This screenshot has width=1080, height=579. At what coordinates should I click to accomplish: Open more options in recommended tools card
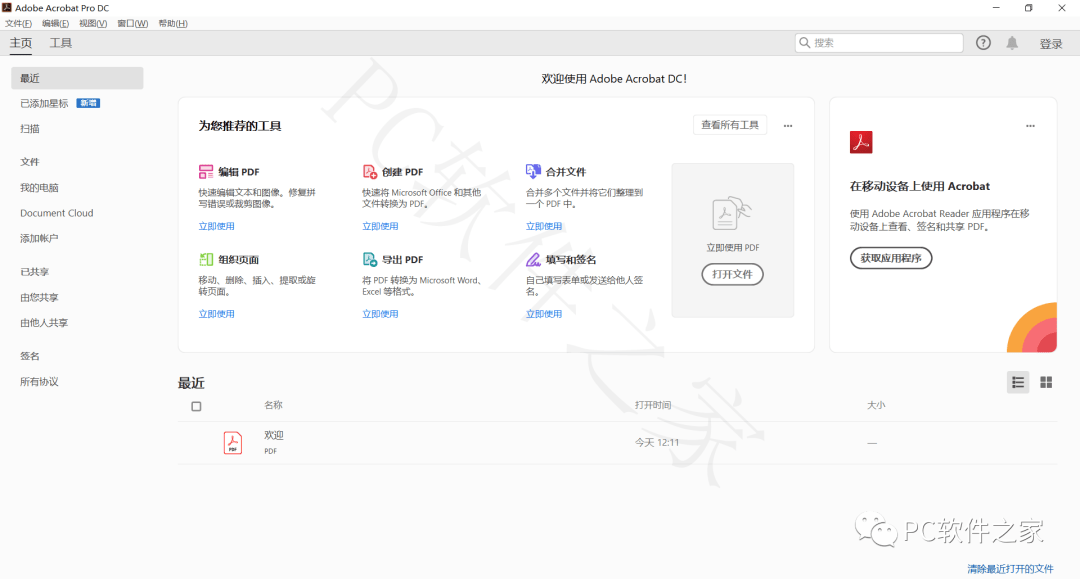788,126
